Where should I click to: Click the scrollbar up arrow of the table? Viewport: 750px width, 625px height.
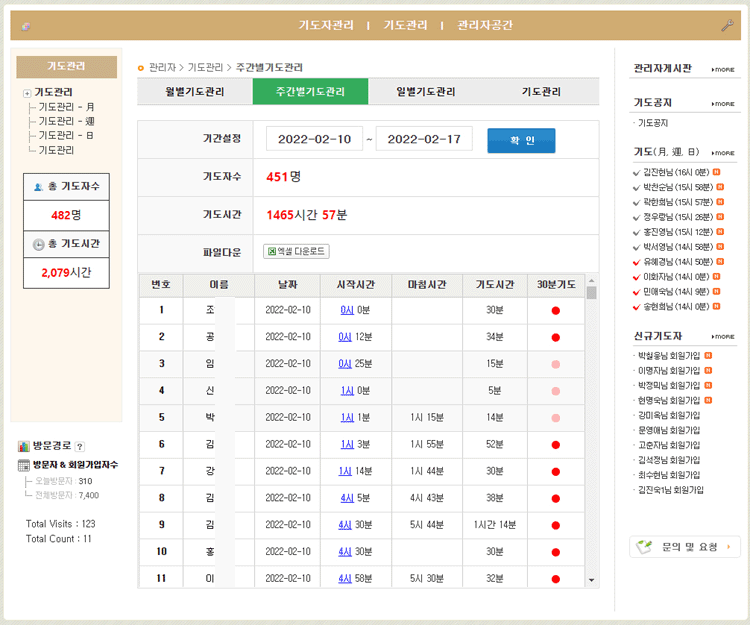click(592, 281)
